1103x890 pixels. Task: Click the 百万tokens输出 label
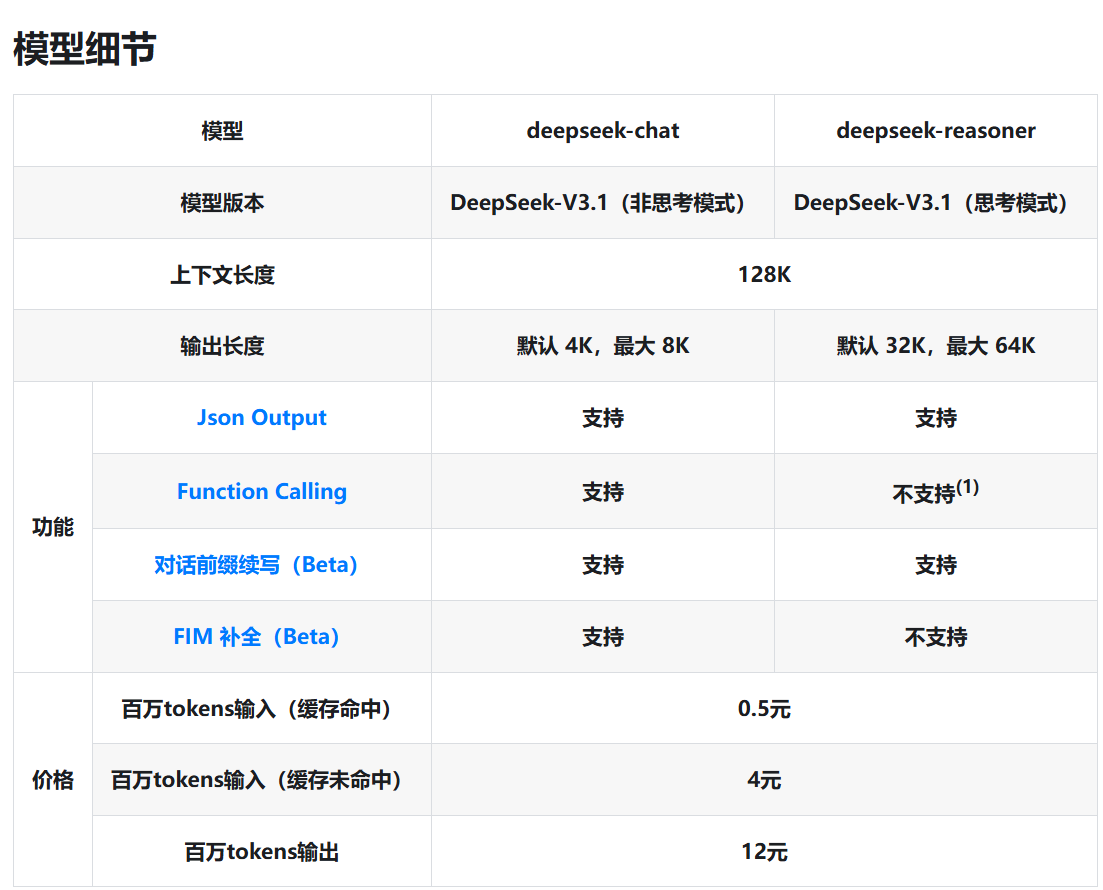262,852
